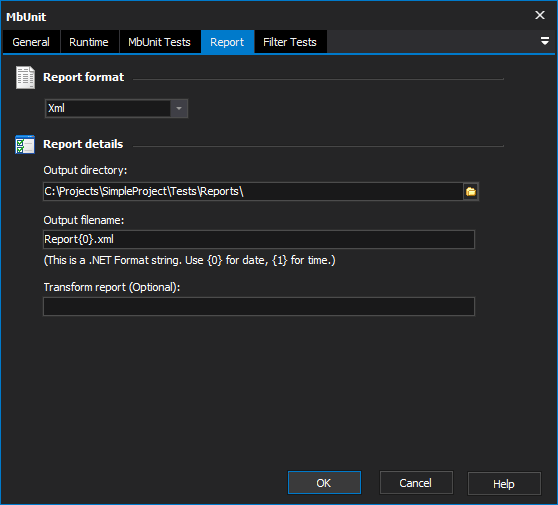Click the 'Output directory:' label

click(x=85, y=170)
